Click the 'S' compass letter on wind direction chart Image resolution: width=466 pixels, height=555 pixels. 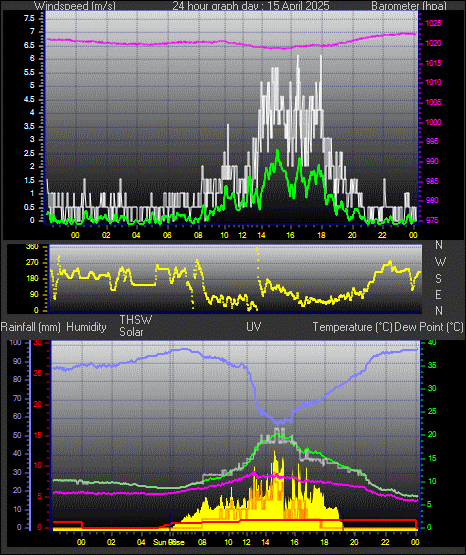(x=438, y=279)
